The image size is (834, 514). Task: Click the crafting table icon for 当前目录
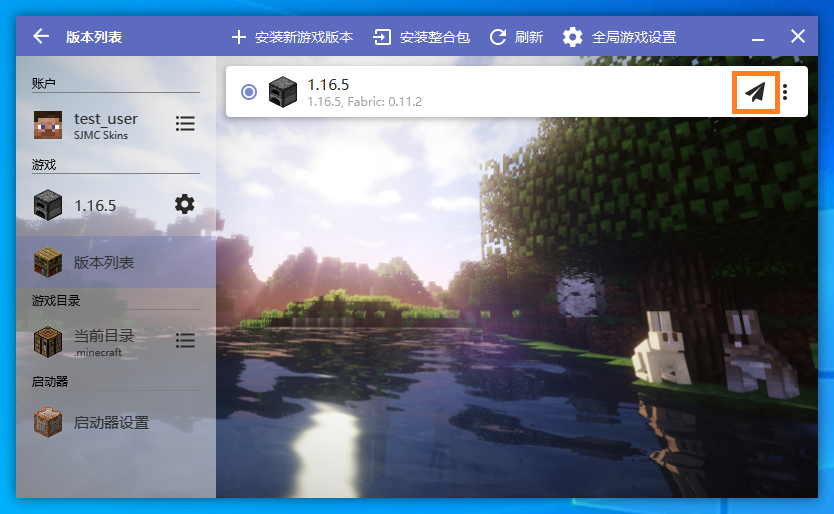coord(48,342)
